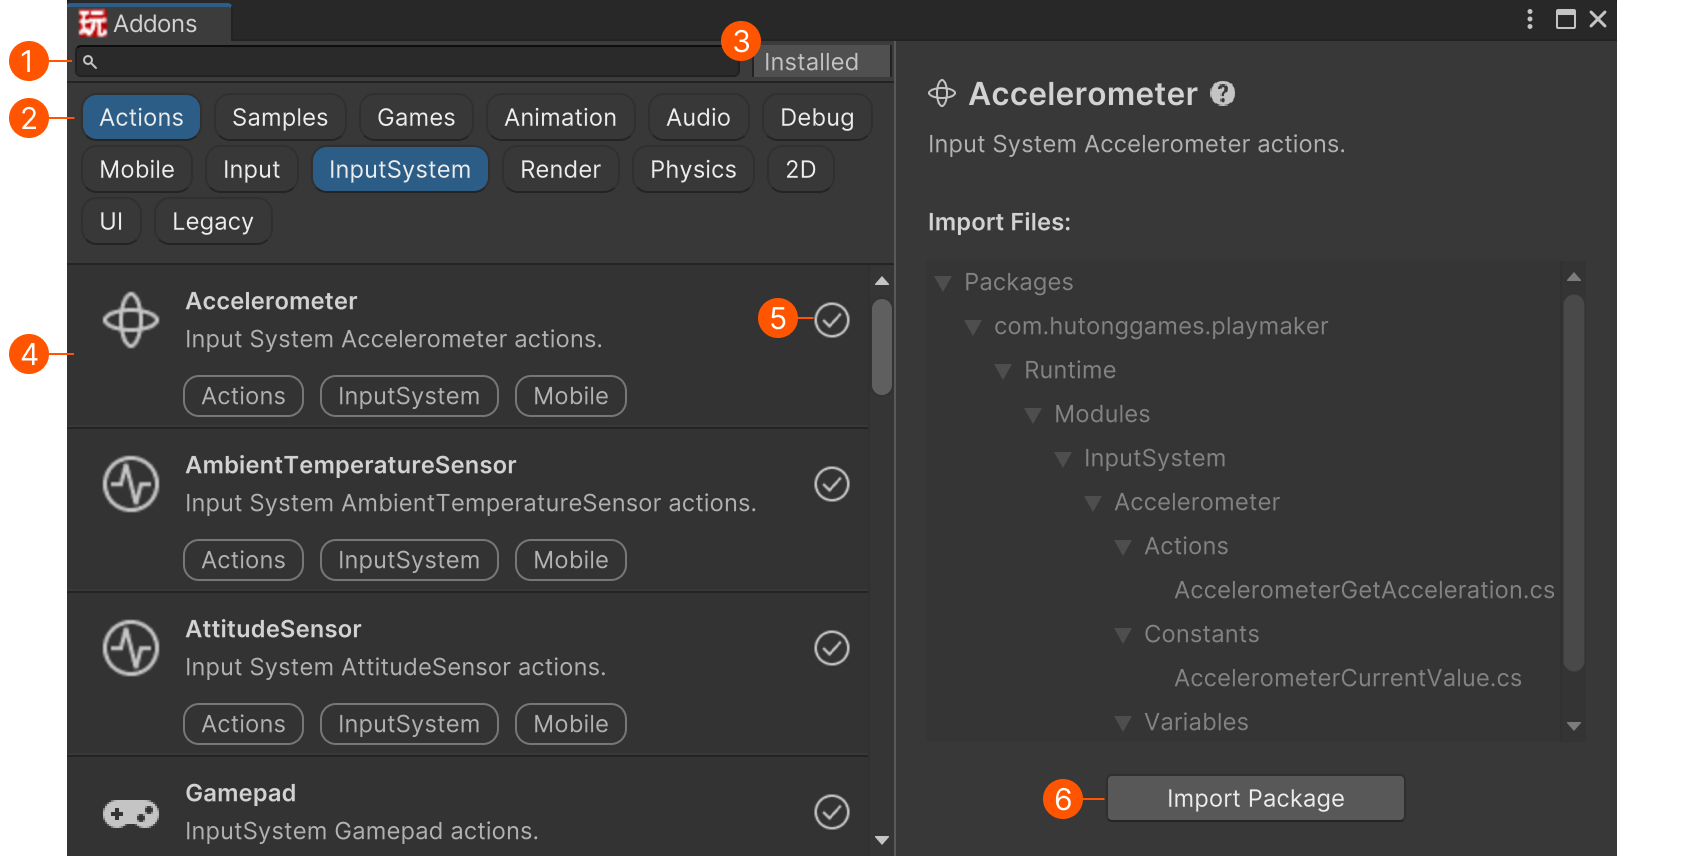Click the Import Files scroll-down arrow
1686x856 pixels.
coord(1573,727)
